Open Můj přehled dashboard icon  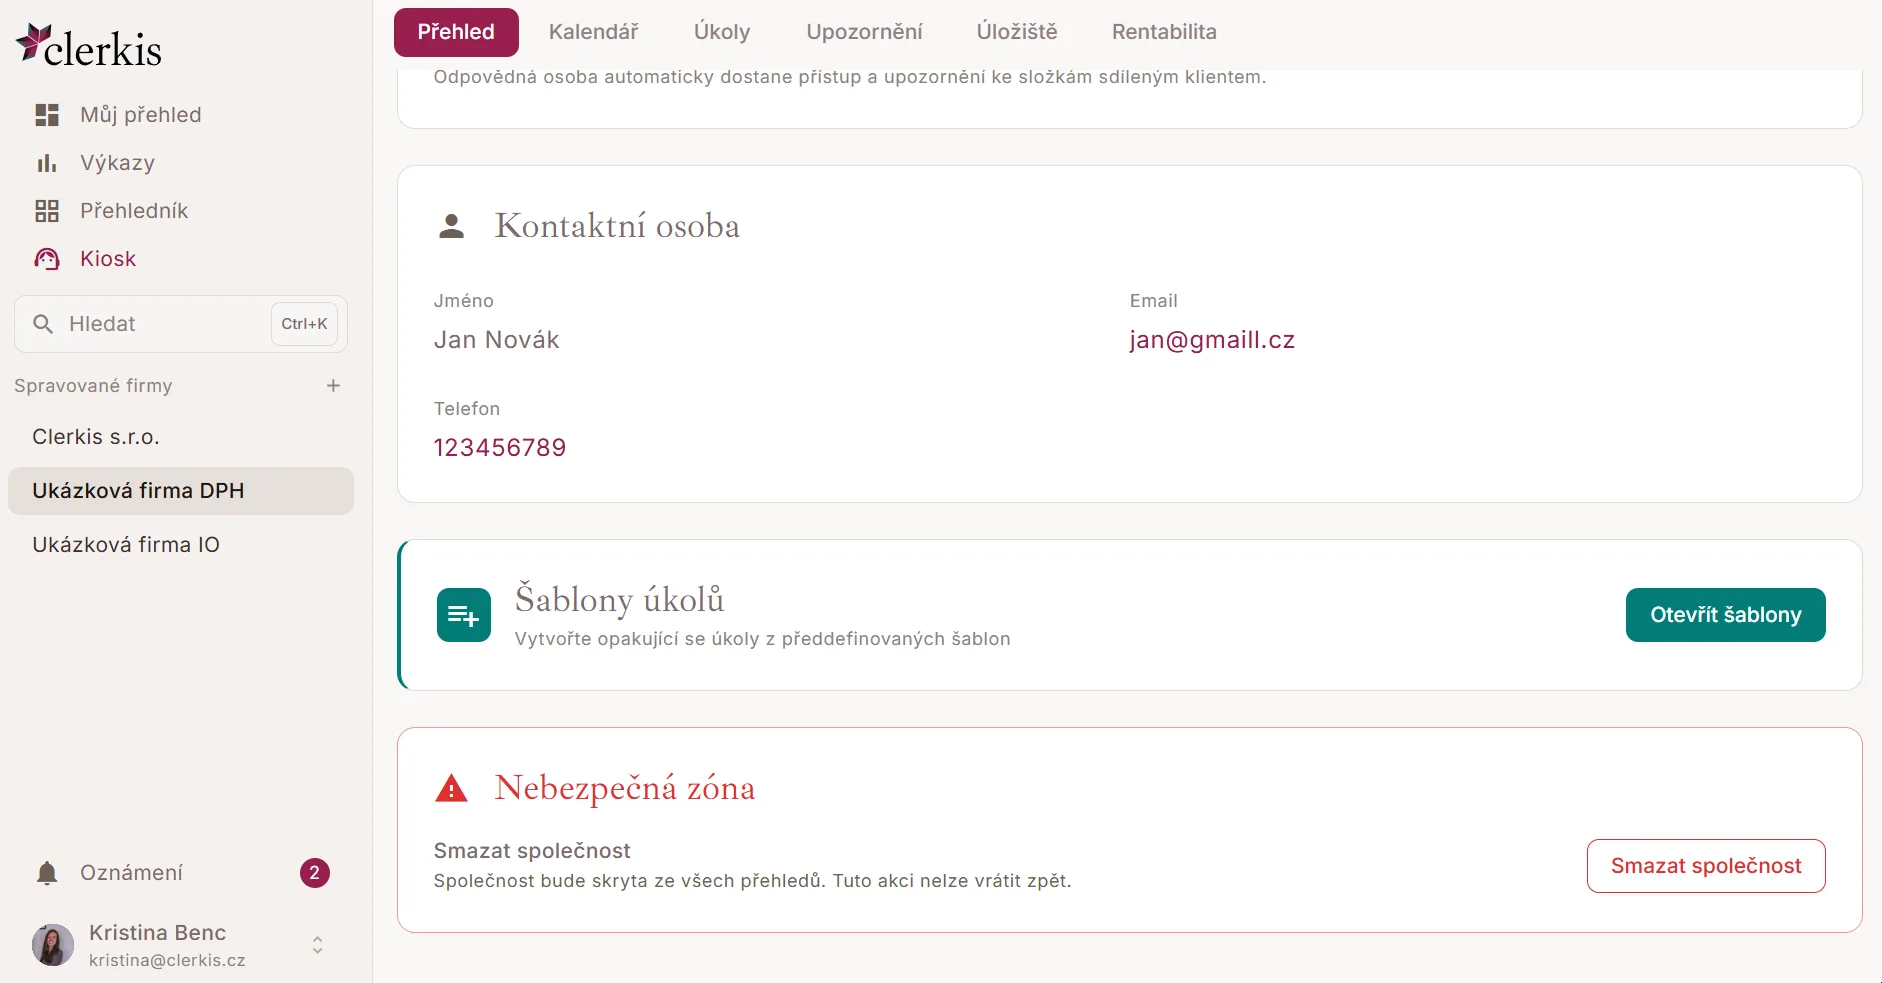47,115
